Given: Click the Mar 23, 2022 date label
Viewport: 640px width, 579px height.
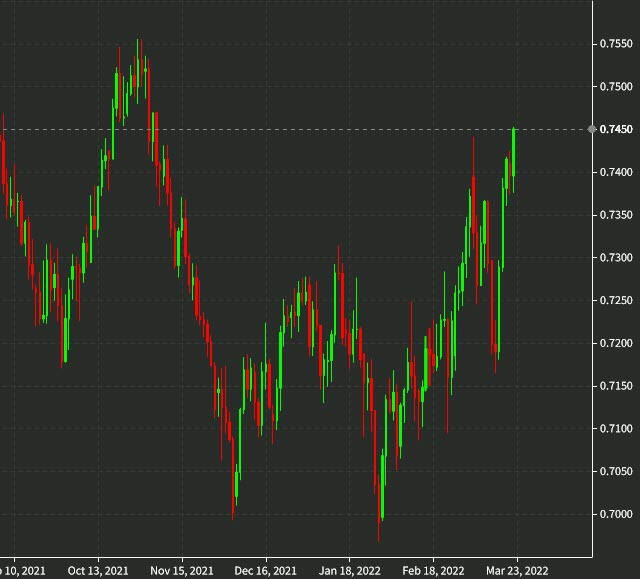Looking at the screenshot, I should tap(517, 570).
